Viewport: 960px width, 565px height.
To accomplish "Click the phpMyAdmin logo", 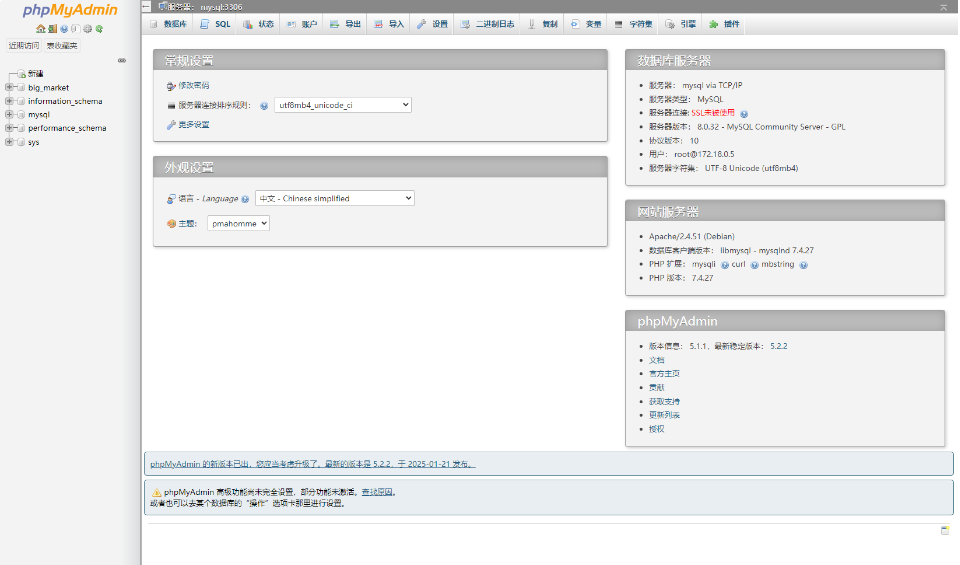I will [70, 10].
